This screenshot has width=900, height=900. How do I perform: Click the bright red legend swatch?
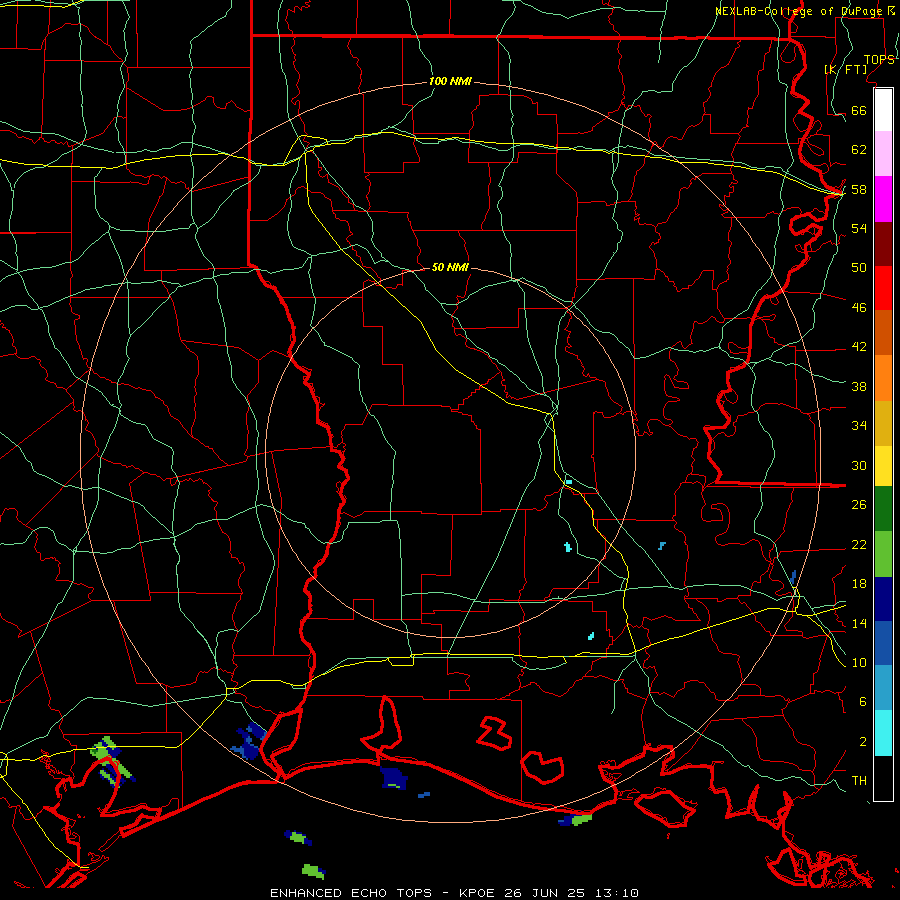(x=883, y=288)
